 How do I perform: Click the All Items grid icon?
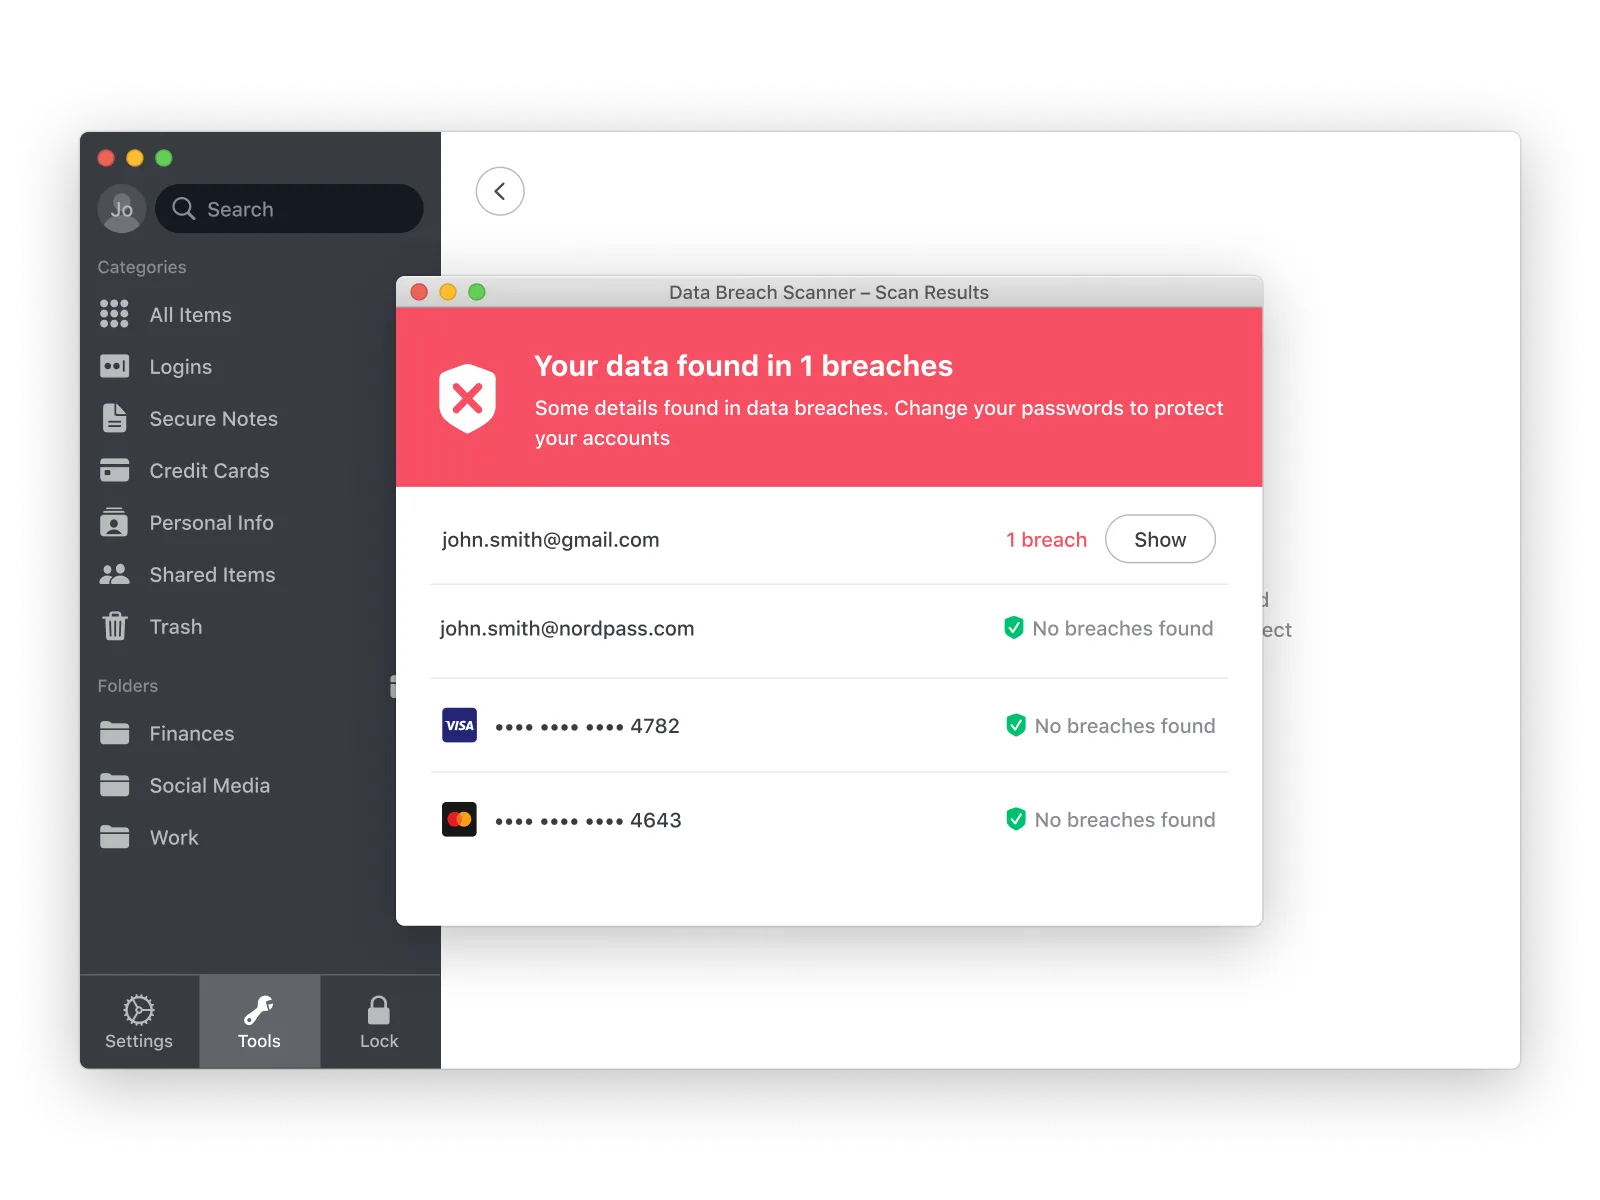click(x=114, y=314)
